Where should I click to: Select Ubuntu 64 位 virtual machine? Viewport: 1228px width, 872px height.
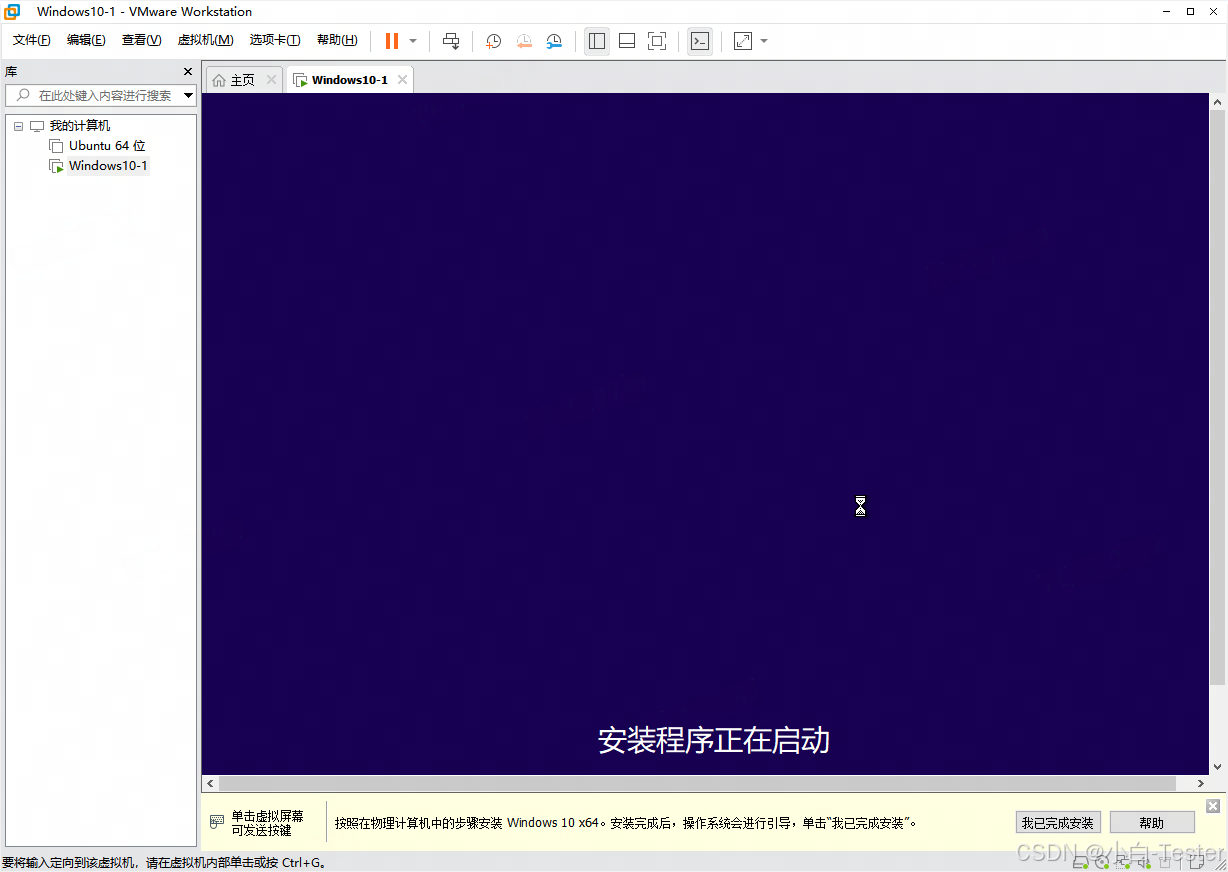coord(107,146)
